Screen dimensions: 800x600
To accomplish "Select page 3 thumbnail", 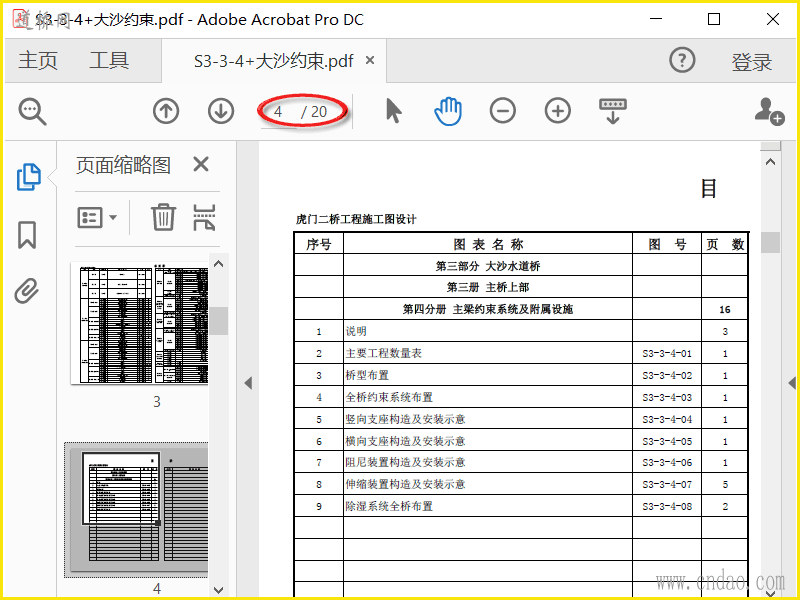I will click(x=139, y=323).
